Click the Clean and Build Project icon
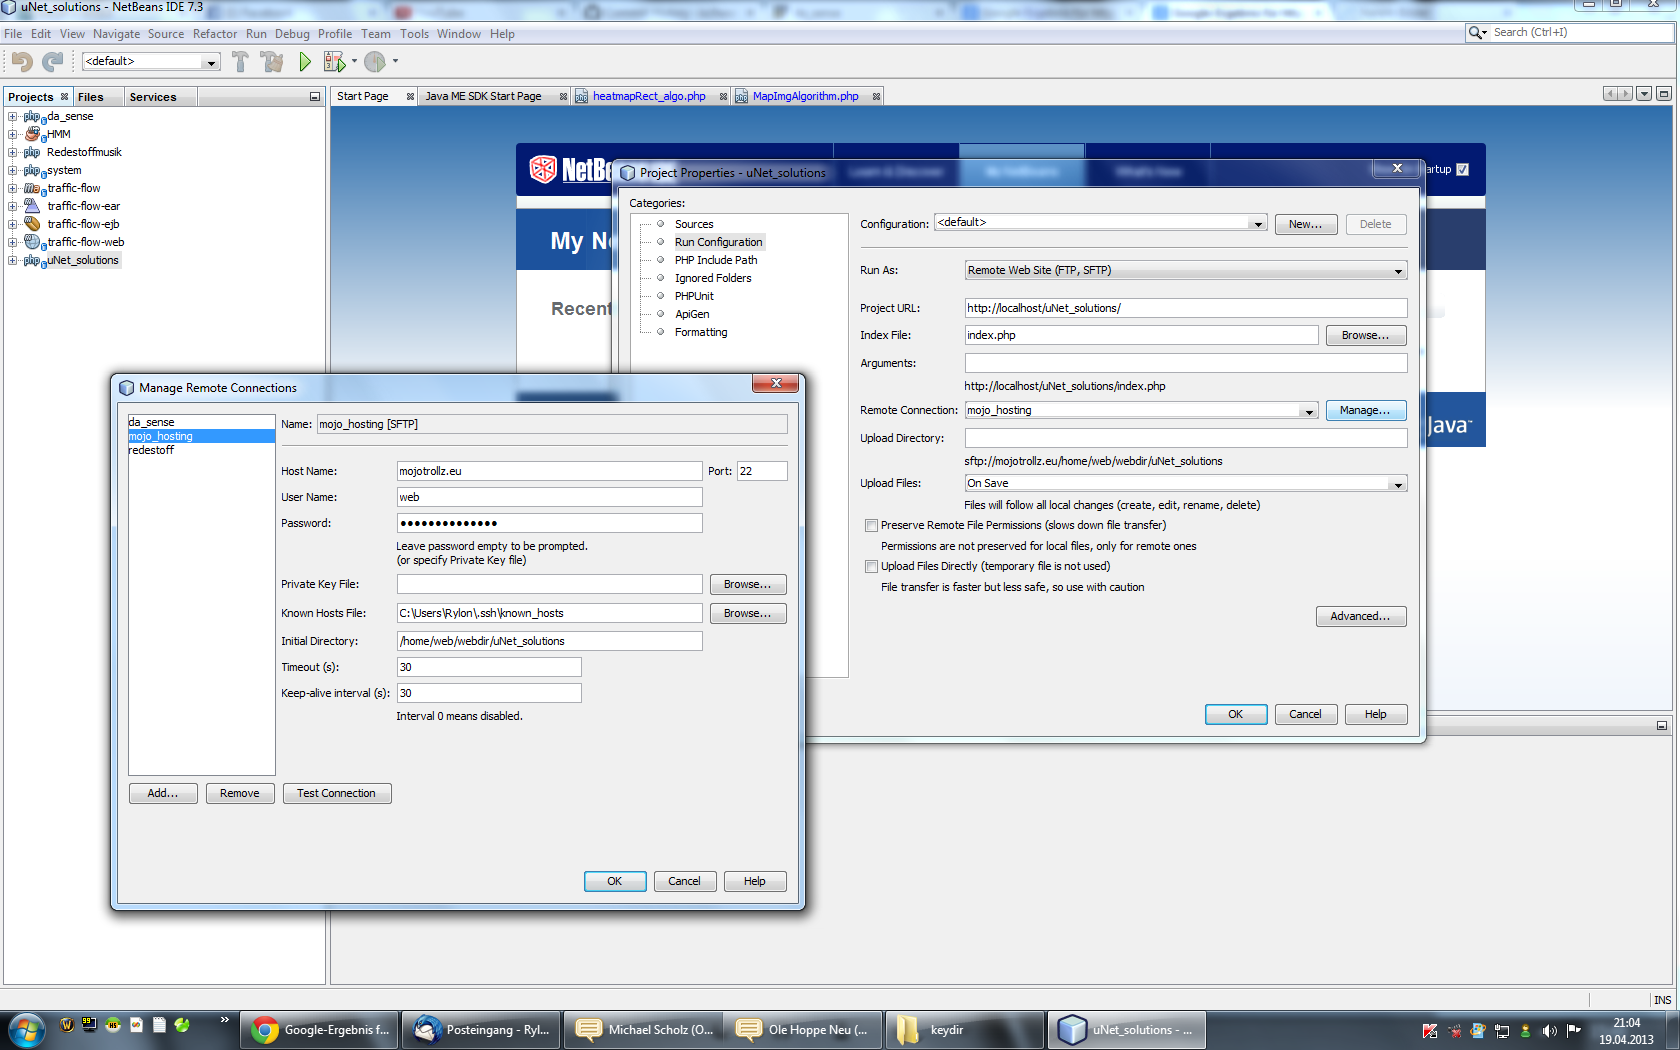 [272, 62]
